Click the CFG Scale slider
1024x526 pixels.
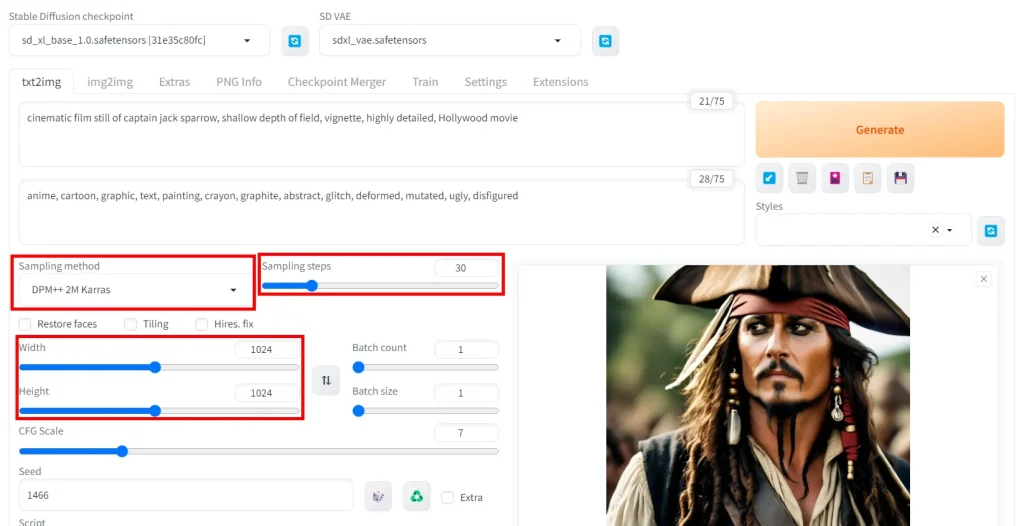click(x=258, y=451)
